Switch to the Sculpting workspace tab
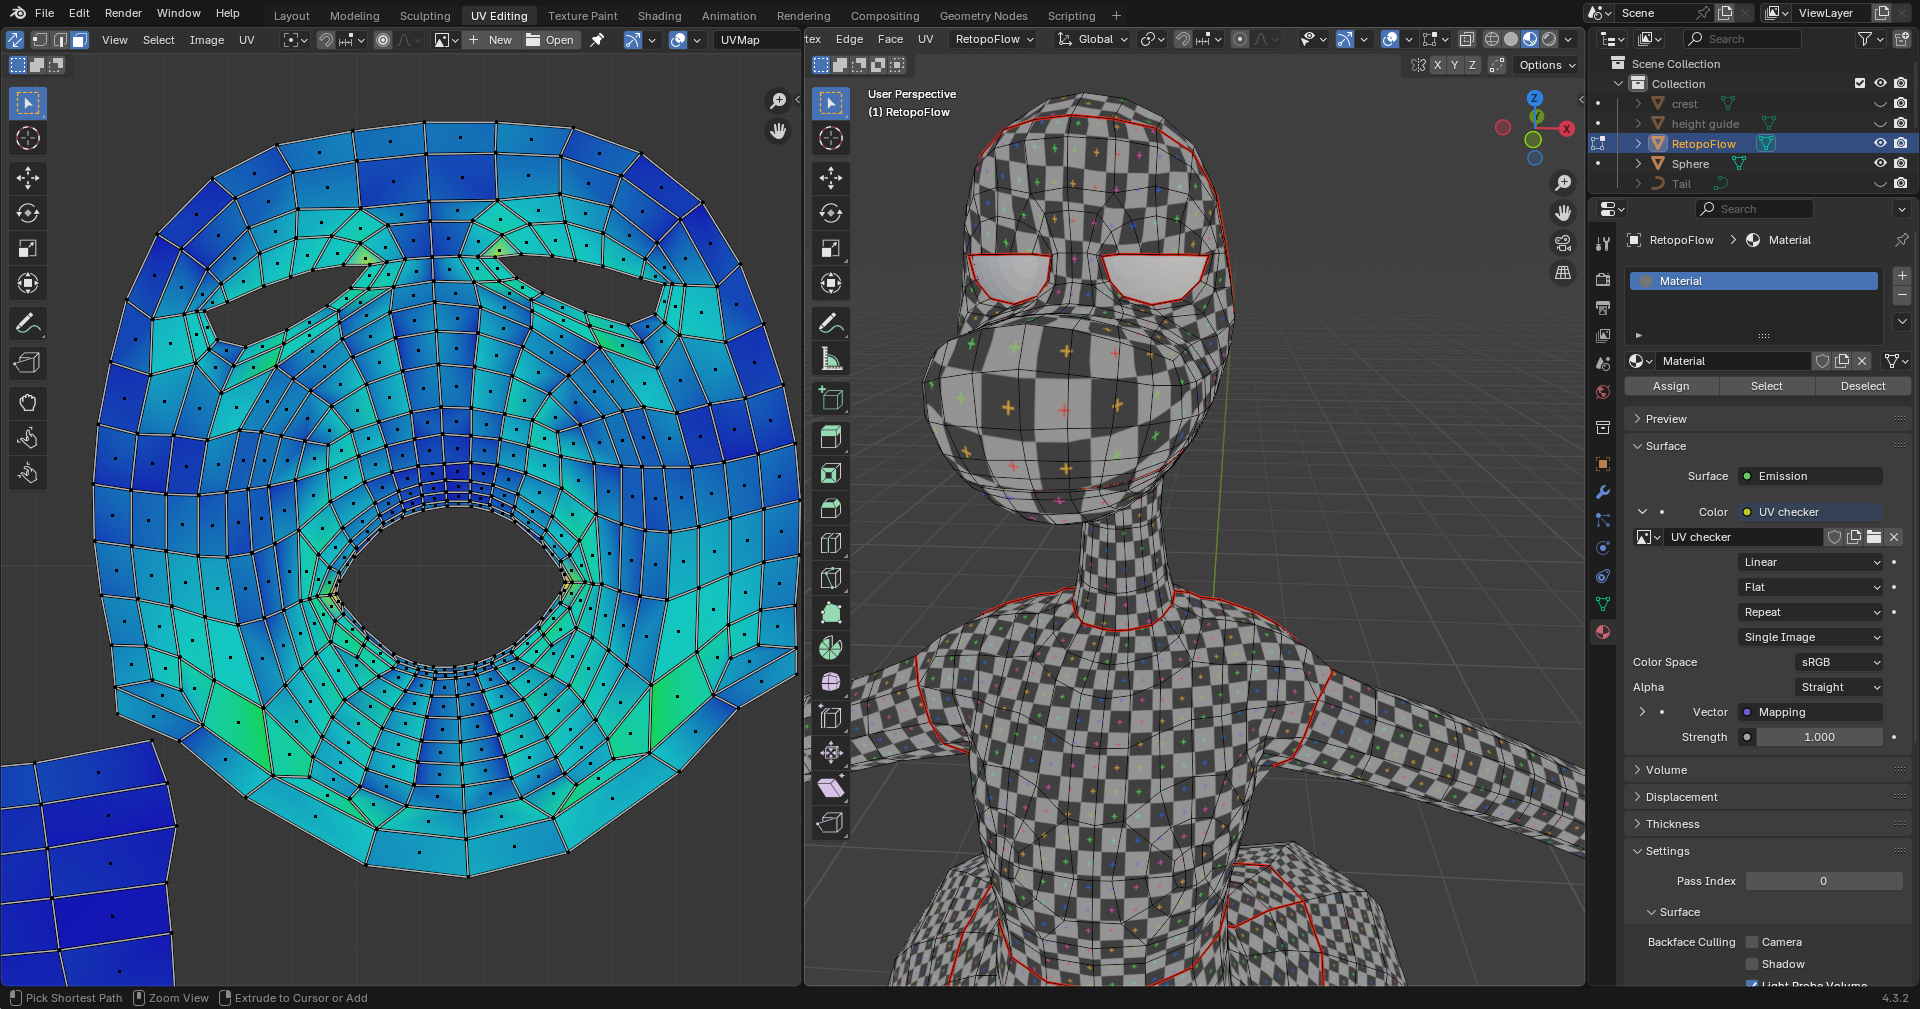Viewport: 1920px width, 1009px height. (425, 15)
